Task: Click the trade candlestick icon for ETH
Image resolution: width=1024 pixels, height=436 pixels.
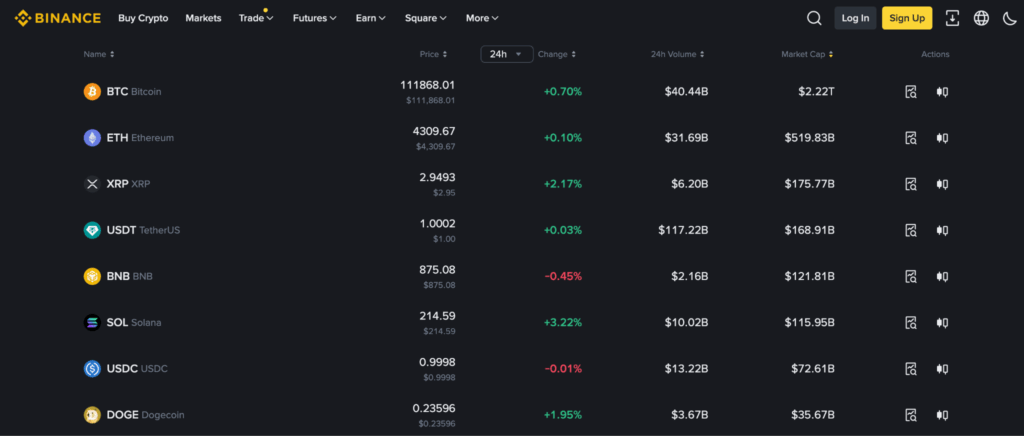Action: [x=941, y=138]
